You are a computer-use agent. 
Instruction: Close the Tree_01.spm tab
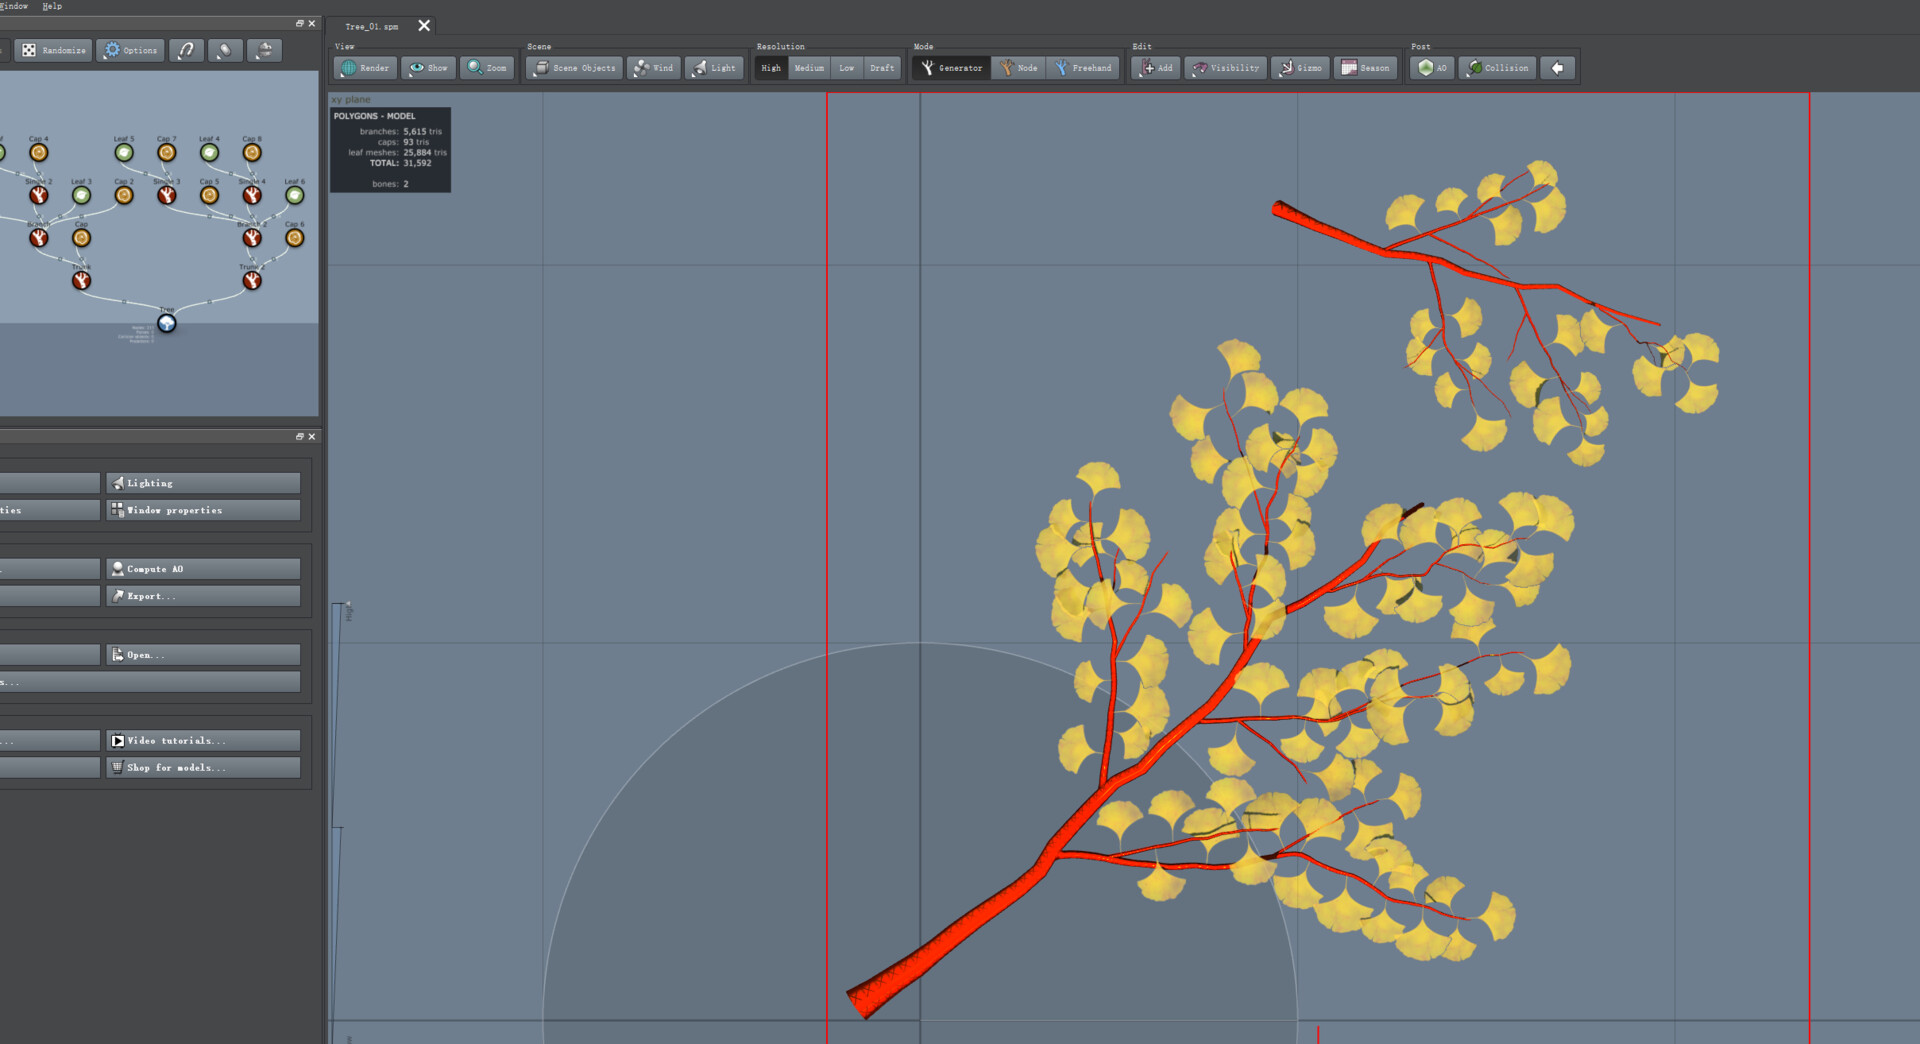pos(424,26)
